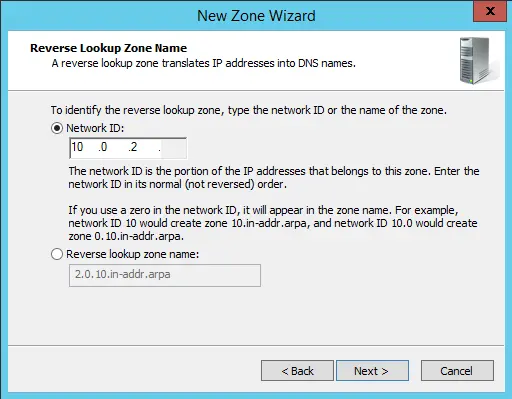Viewport: 512px width, 399px height.
Task: Select the Network ID radio button
Action: click(x=57, y=128)
